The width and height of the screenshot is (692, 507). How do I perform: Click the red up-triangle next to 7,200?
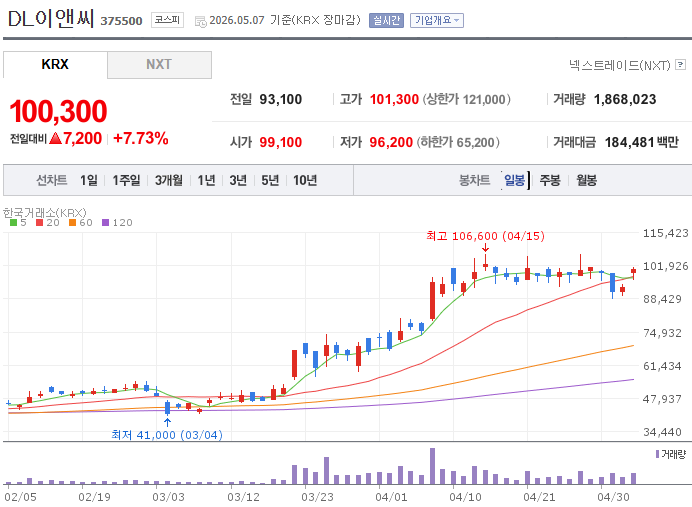[x=56, y=139]
